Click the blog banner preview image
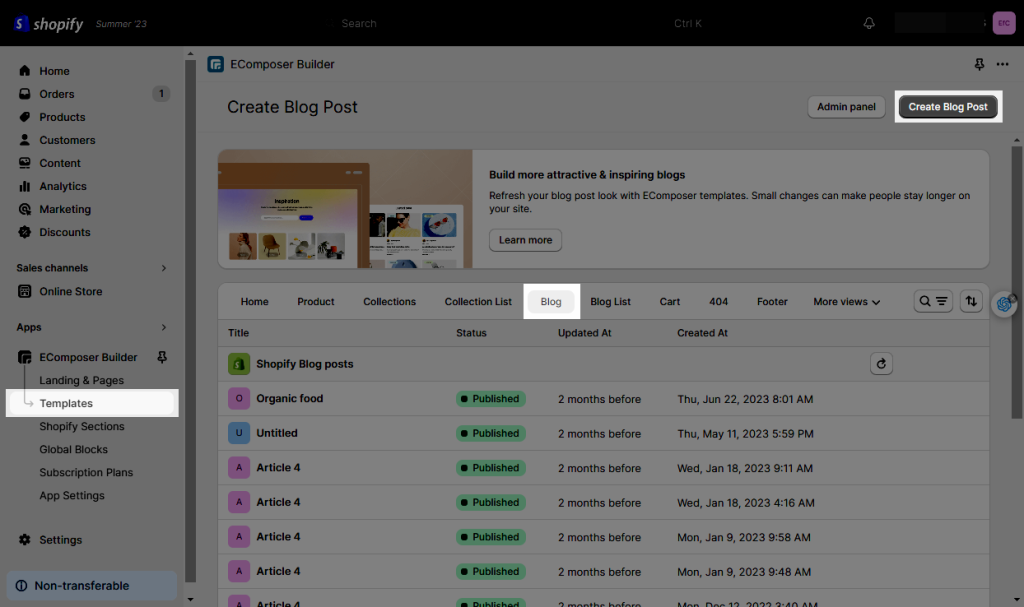 point(345,209)
